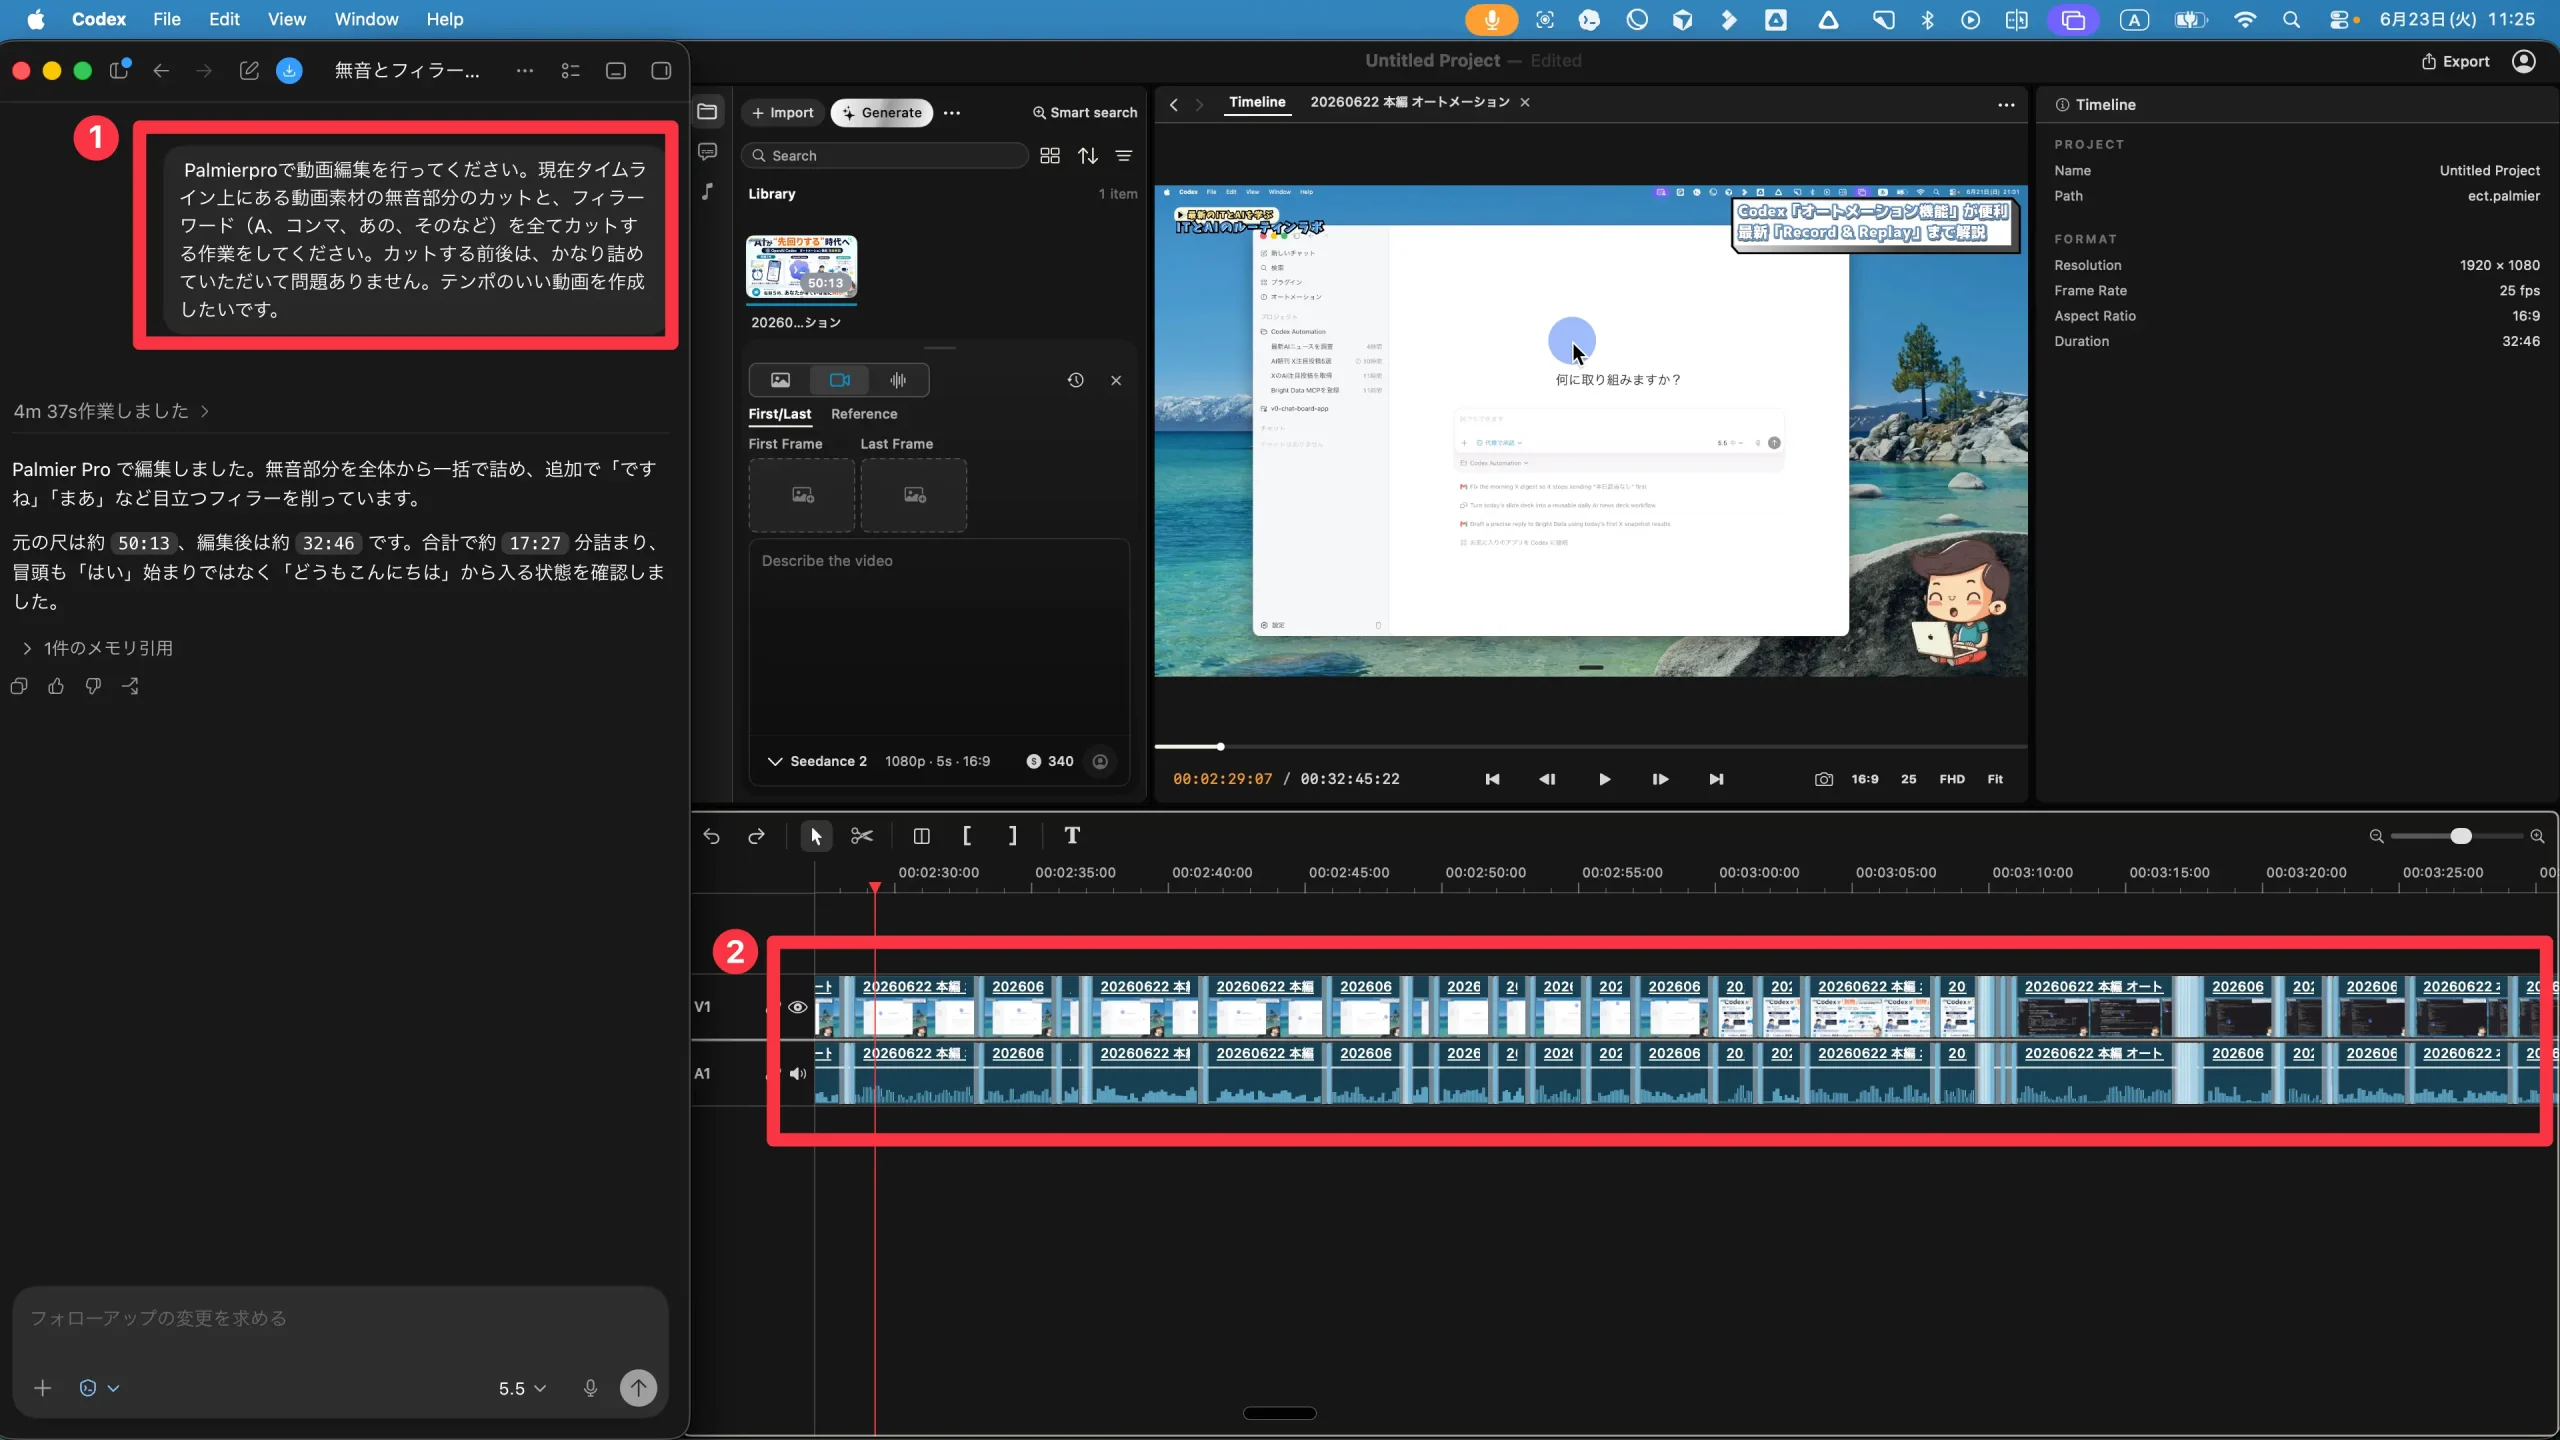Viewport: 2560px width, 1440px height.
Task: Open the chat comments panel icon
Action: pos(708,152)
